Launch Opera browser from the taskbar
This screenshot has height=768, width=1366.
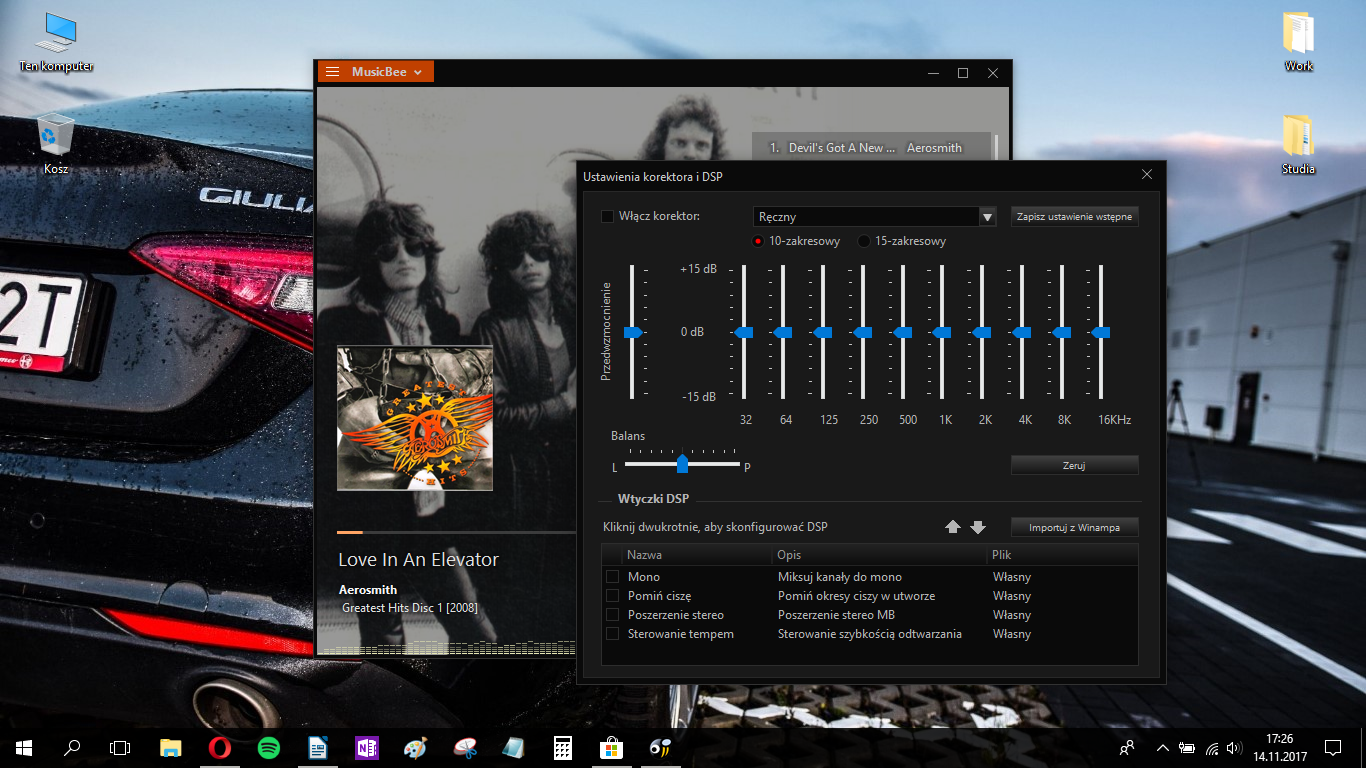219,747
